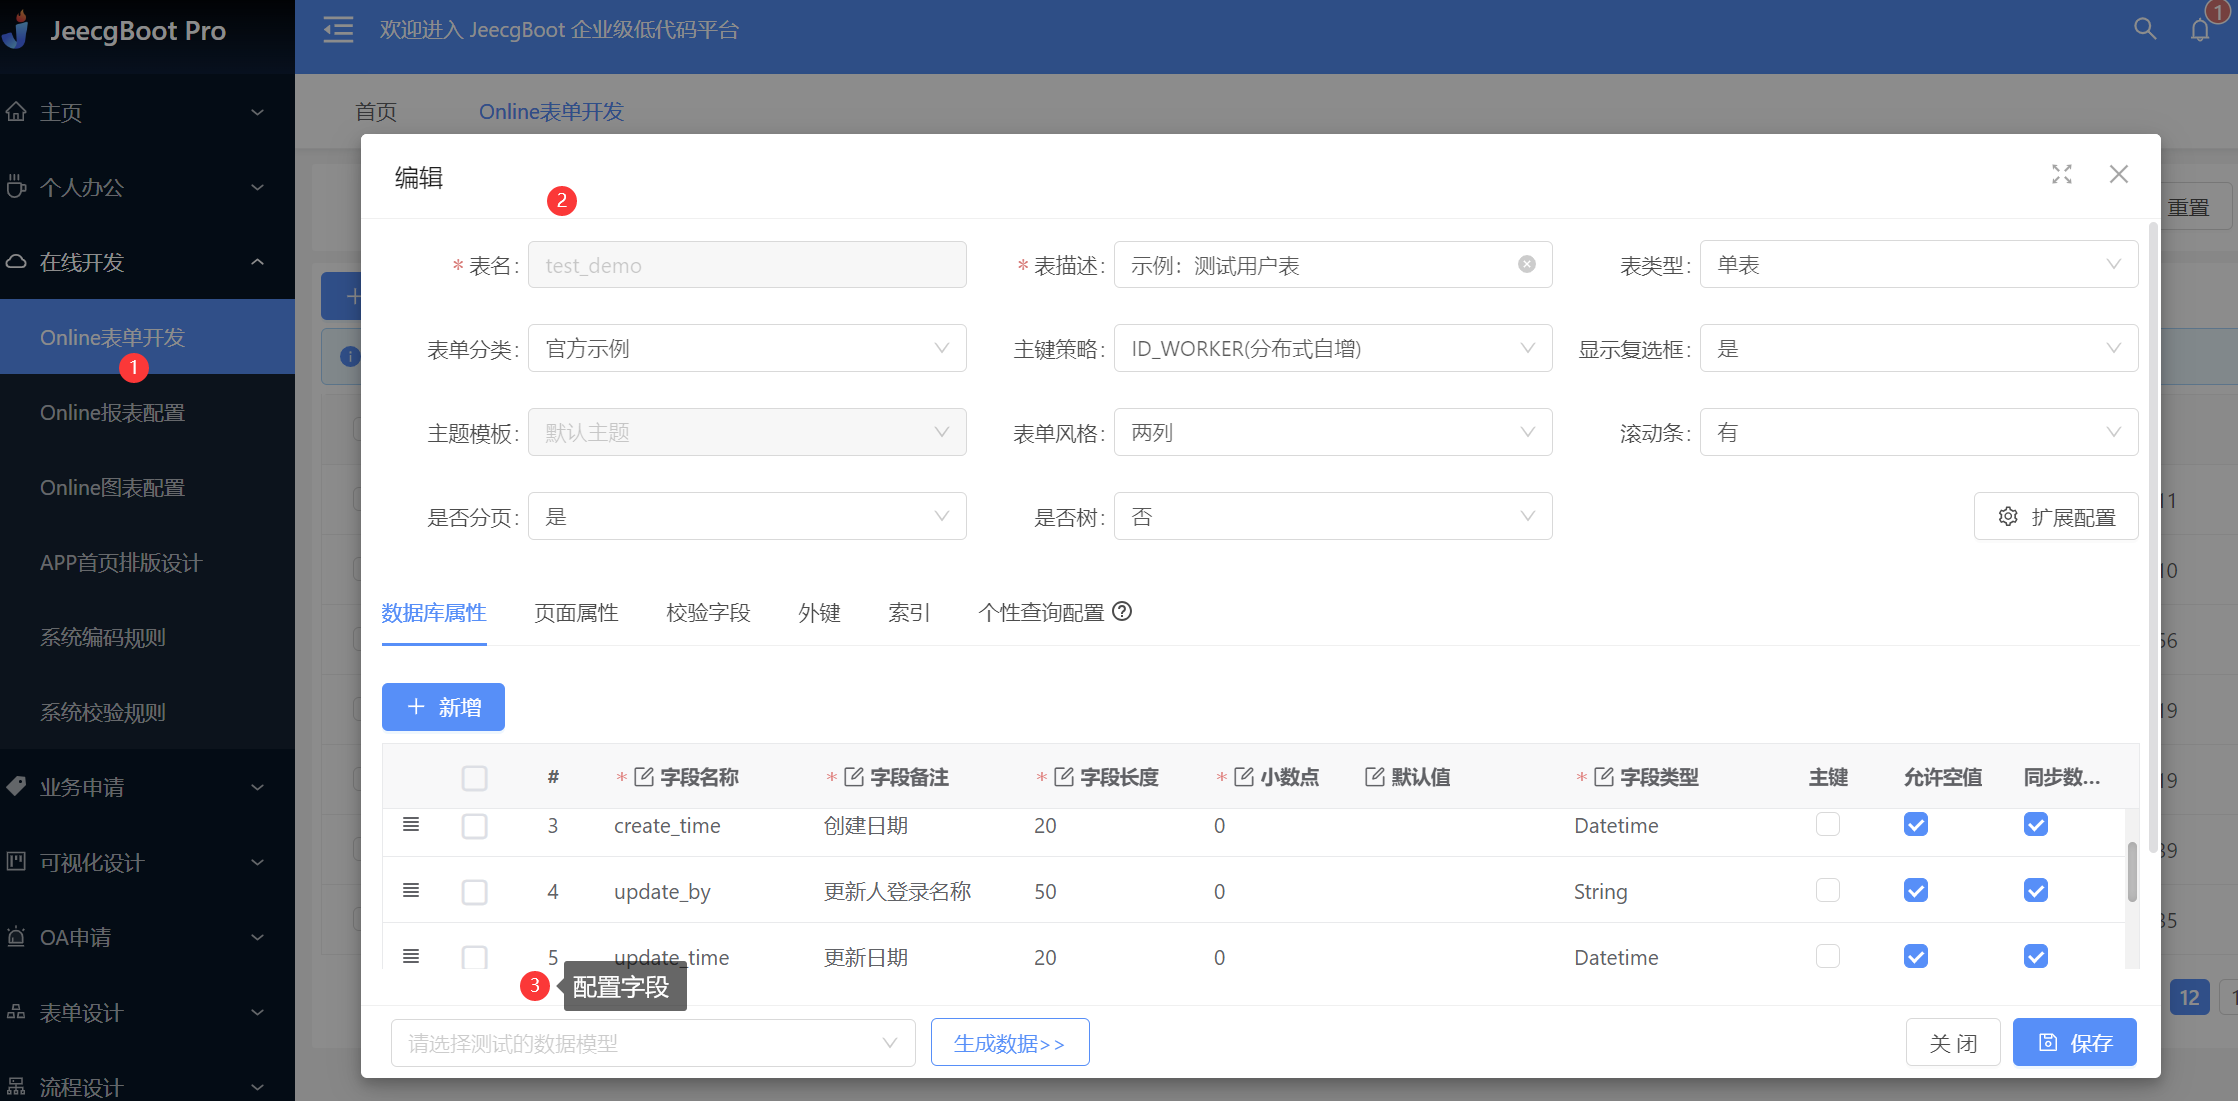Click fullscreen expand icon in edit dialog
This screenshot has height=1101, width=2238.
pos(2061,174)
